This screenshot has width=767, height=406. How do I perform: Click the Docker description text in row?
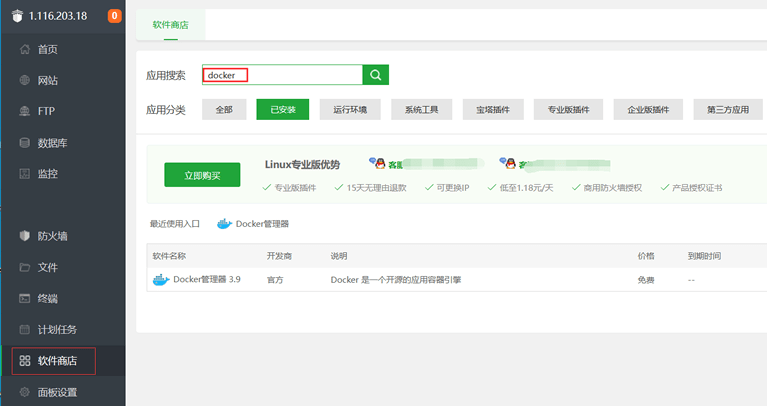coord(396,280)
